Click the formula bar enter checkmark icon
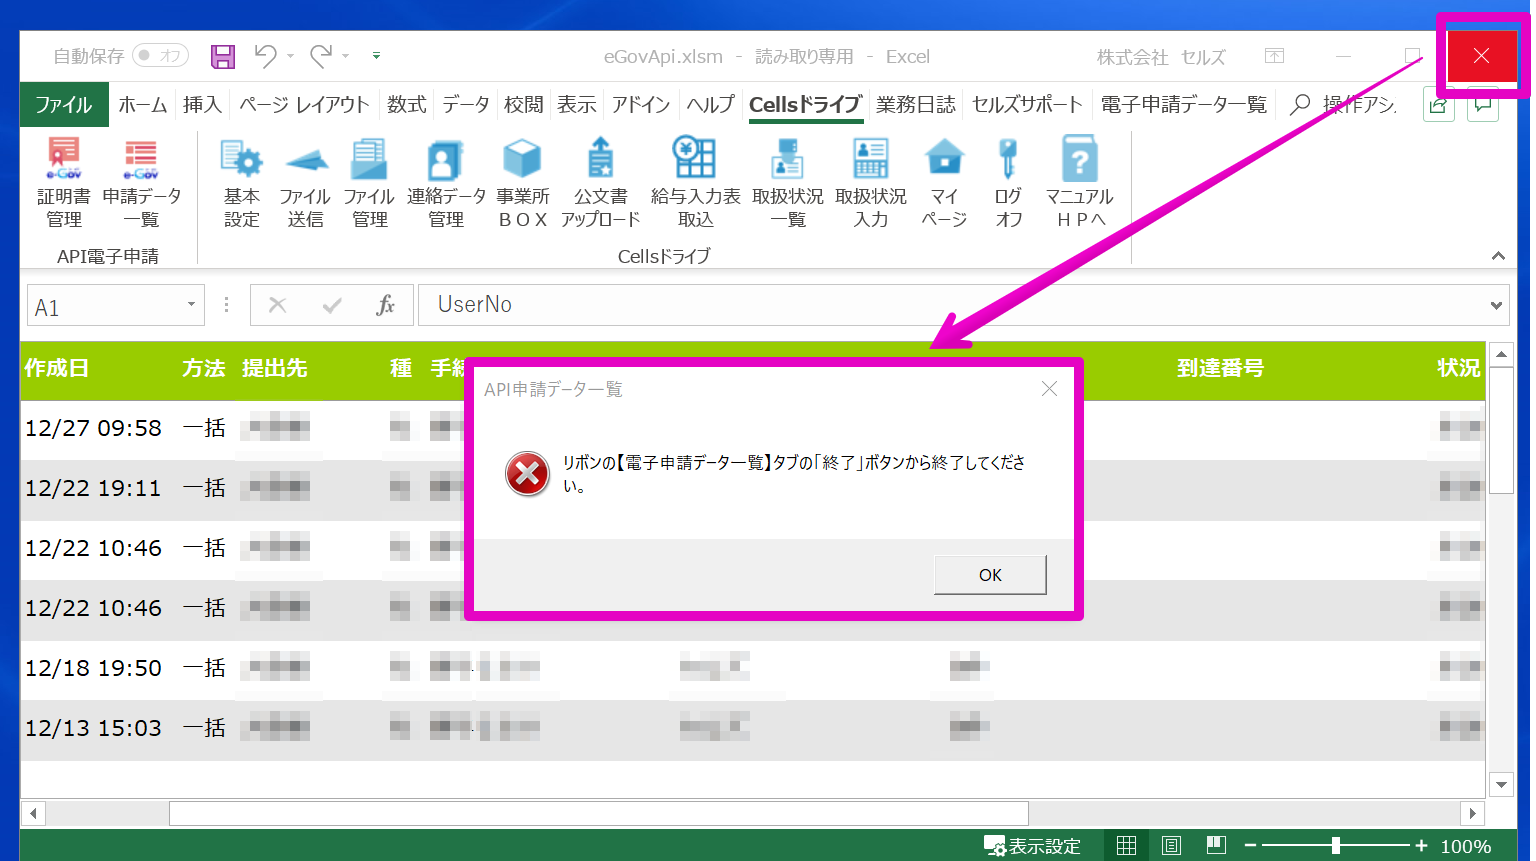 332,305
